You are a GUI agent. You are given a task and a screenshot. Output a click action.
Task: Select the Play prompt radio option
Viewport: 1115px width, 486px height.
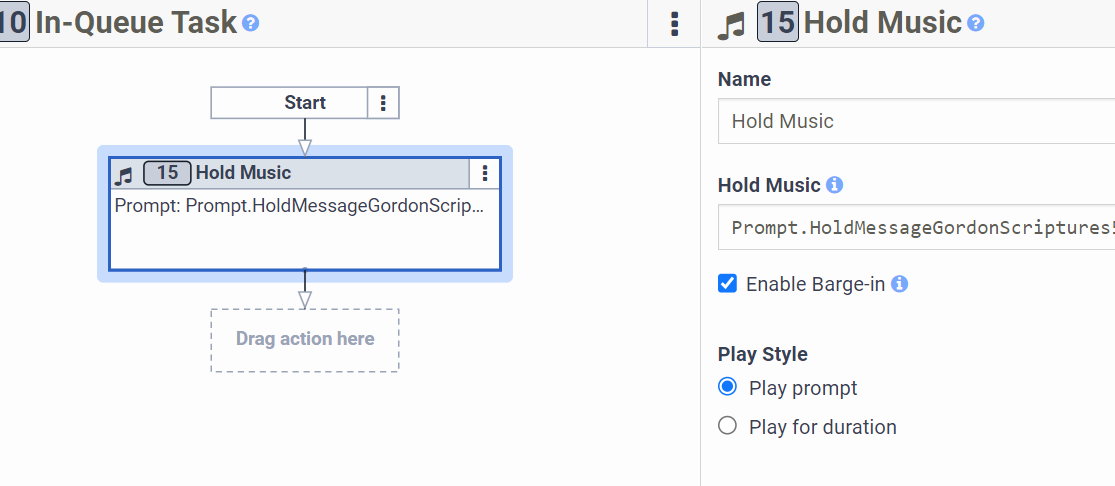pyautogui.click(x=728, y=387)
